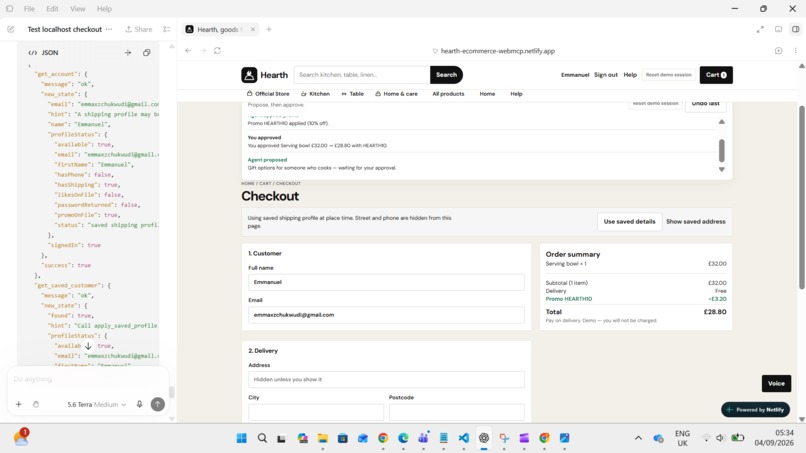Go forward in the embedded browser
Viewport: 806px width, 453px height.
[203, 50]
